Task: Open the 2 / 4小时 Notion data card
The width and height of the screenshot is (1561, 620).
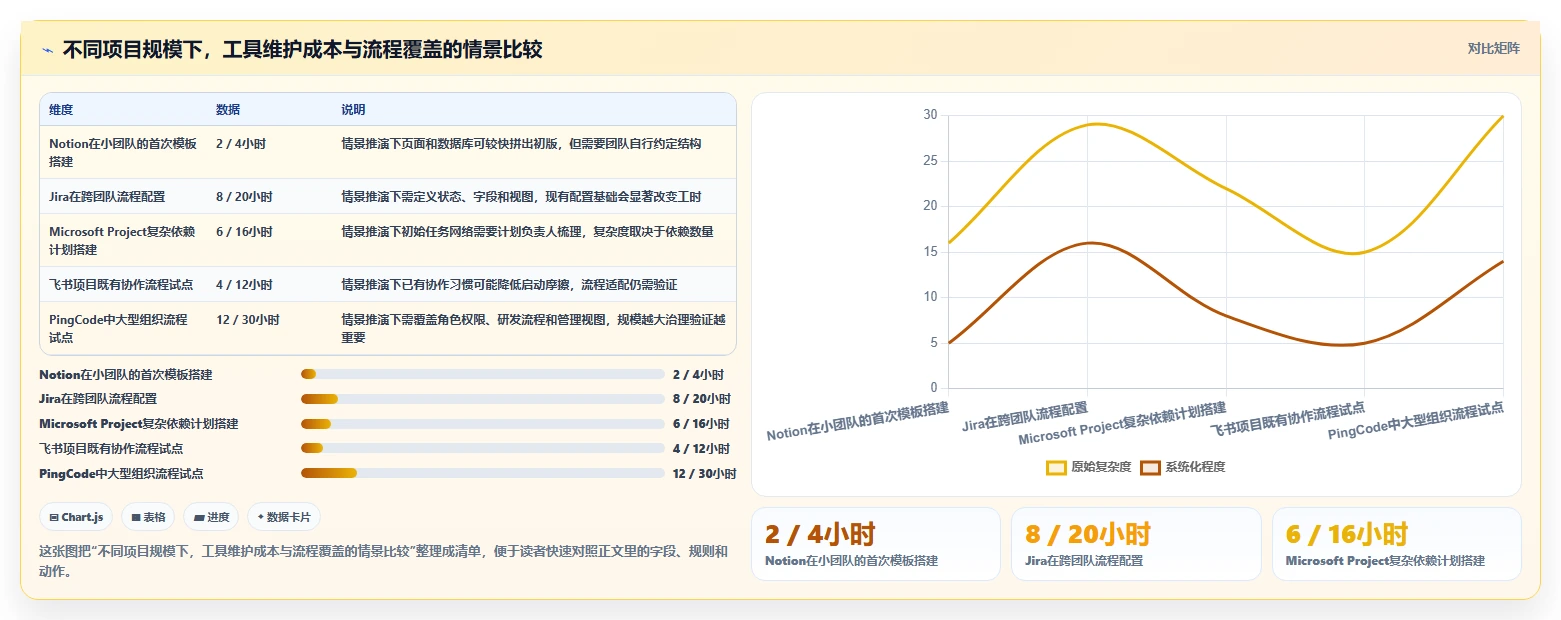Action: click(x=875, y=544)
